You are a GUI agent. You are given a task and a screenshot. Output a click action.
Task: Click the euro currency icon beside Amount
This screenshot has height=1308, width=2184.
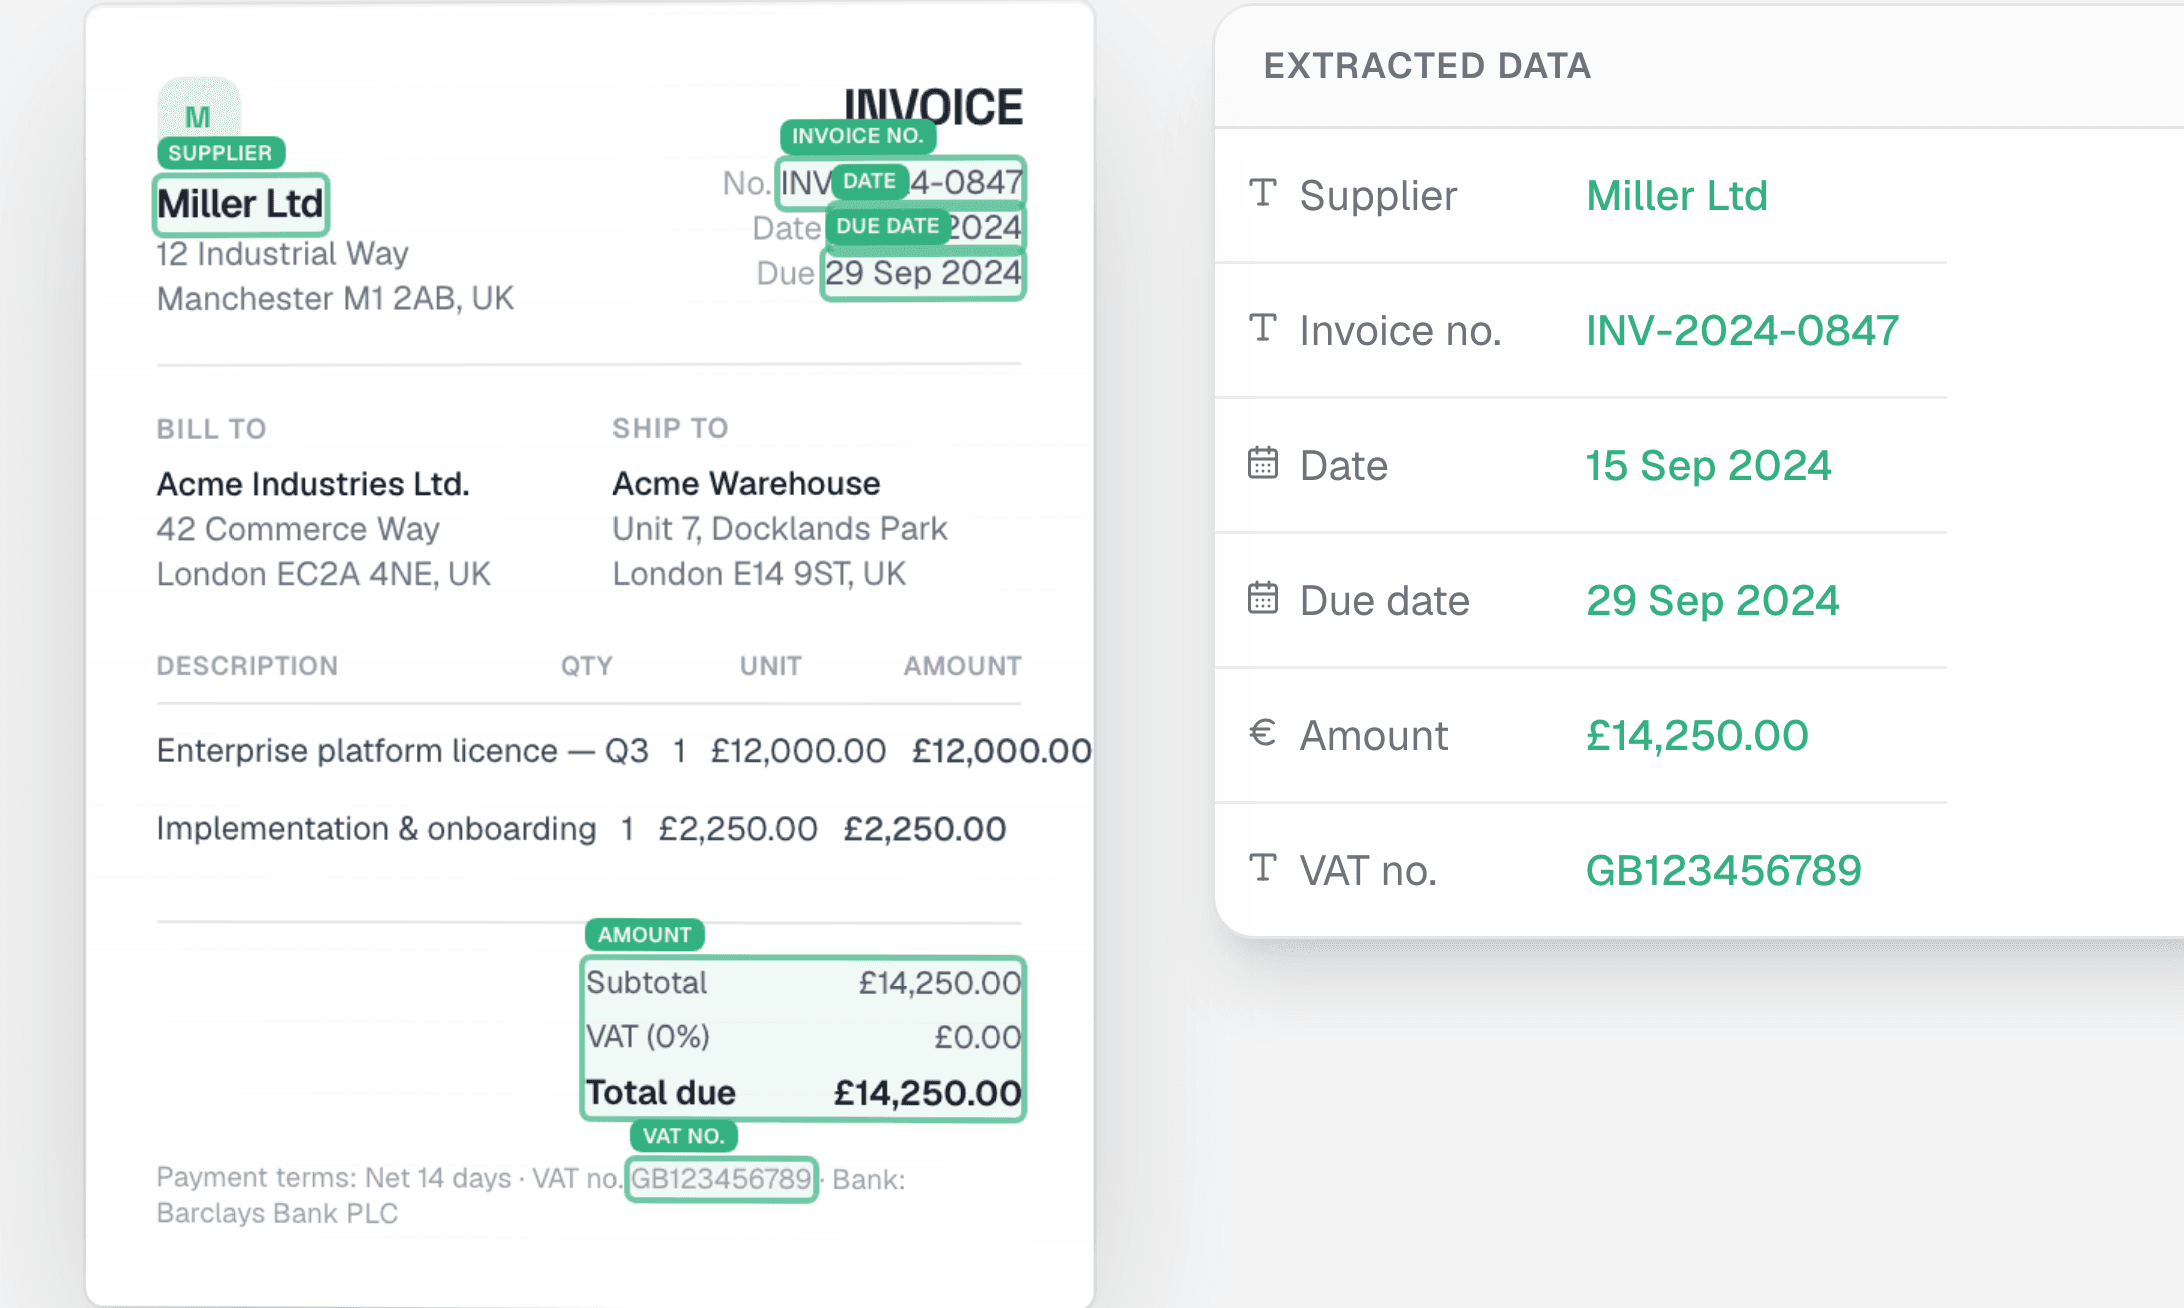click(x=1263, y=733)
